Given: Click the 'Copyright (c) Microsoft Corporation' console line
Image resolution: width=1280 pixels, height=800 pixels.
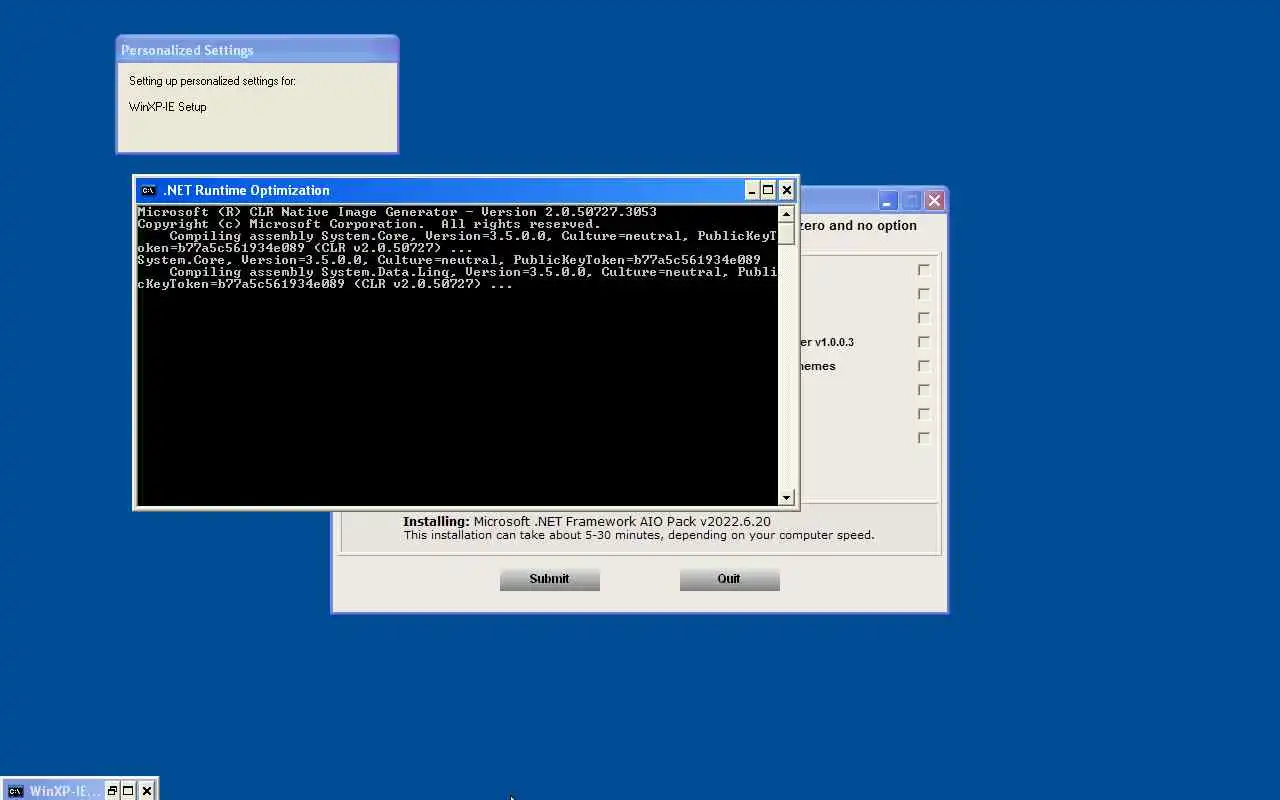Looking at the screenshot, I should [369, 224].
